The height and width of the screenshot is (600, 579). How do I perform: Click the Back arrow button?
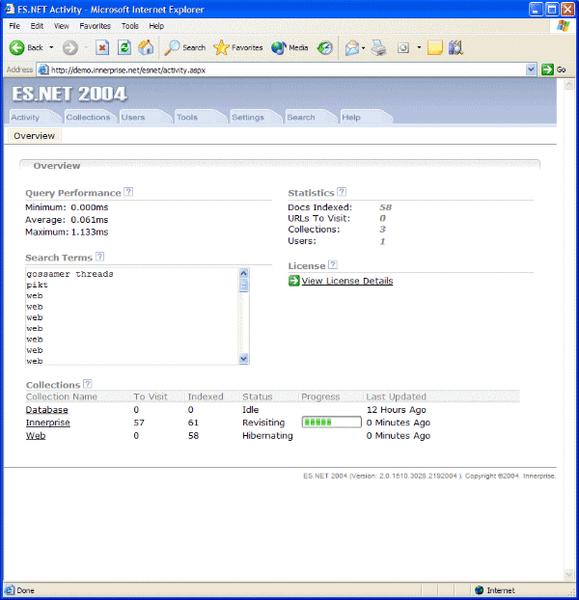17,48
